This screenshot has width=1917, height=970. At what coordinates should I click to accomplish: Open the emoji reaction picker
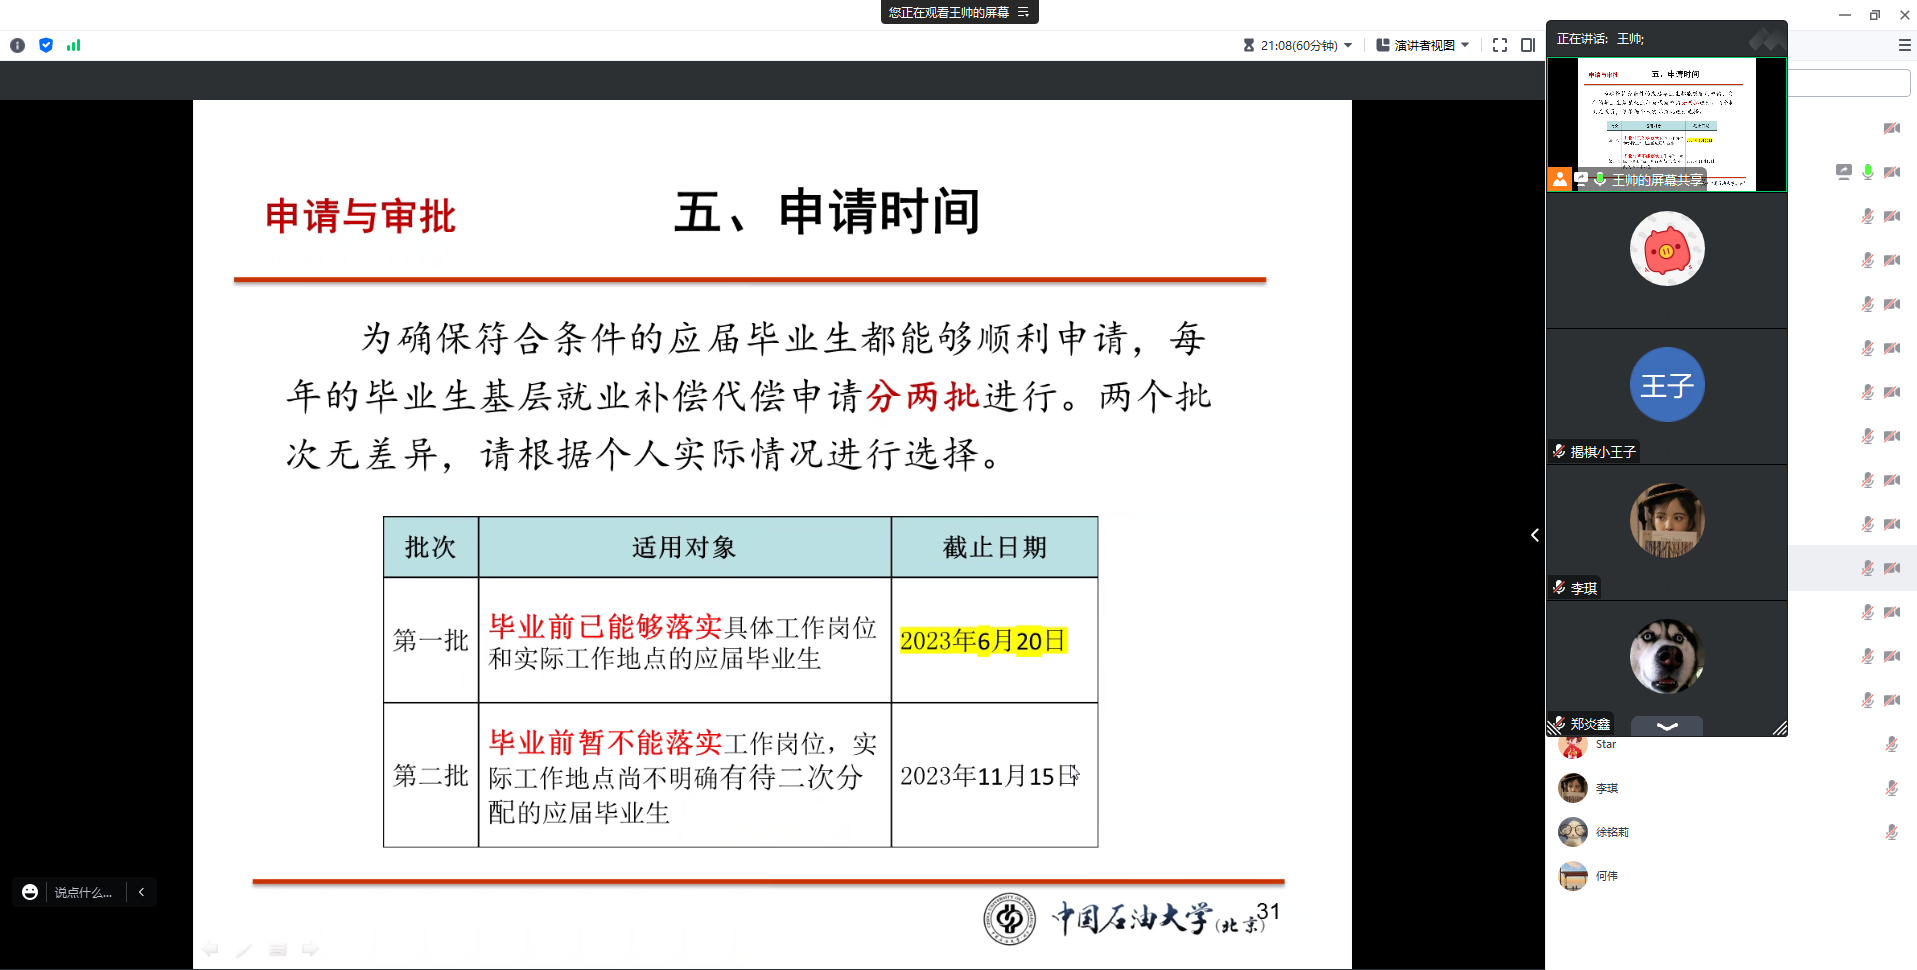[30, 892]
